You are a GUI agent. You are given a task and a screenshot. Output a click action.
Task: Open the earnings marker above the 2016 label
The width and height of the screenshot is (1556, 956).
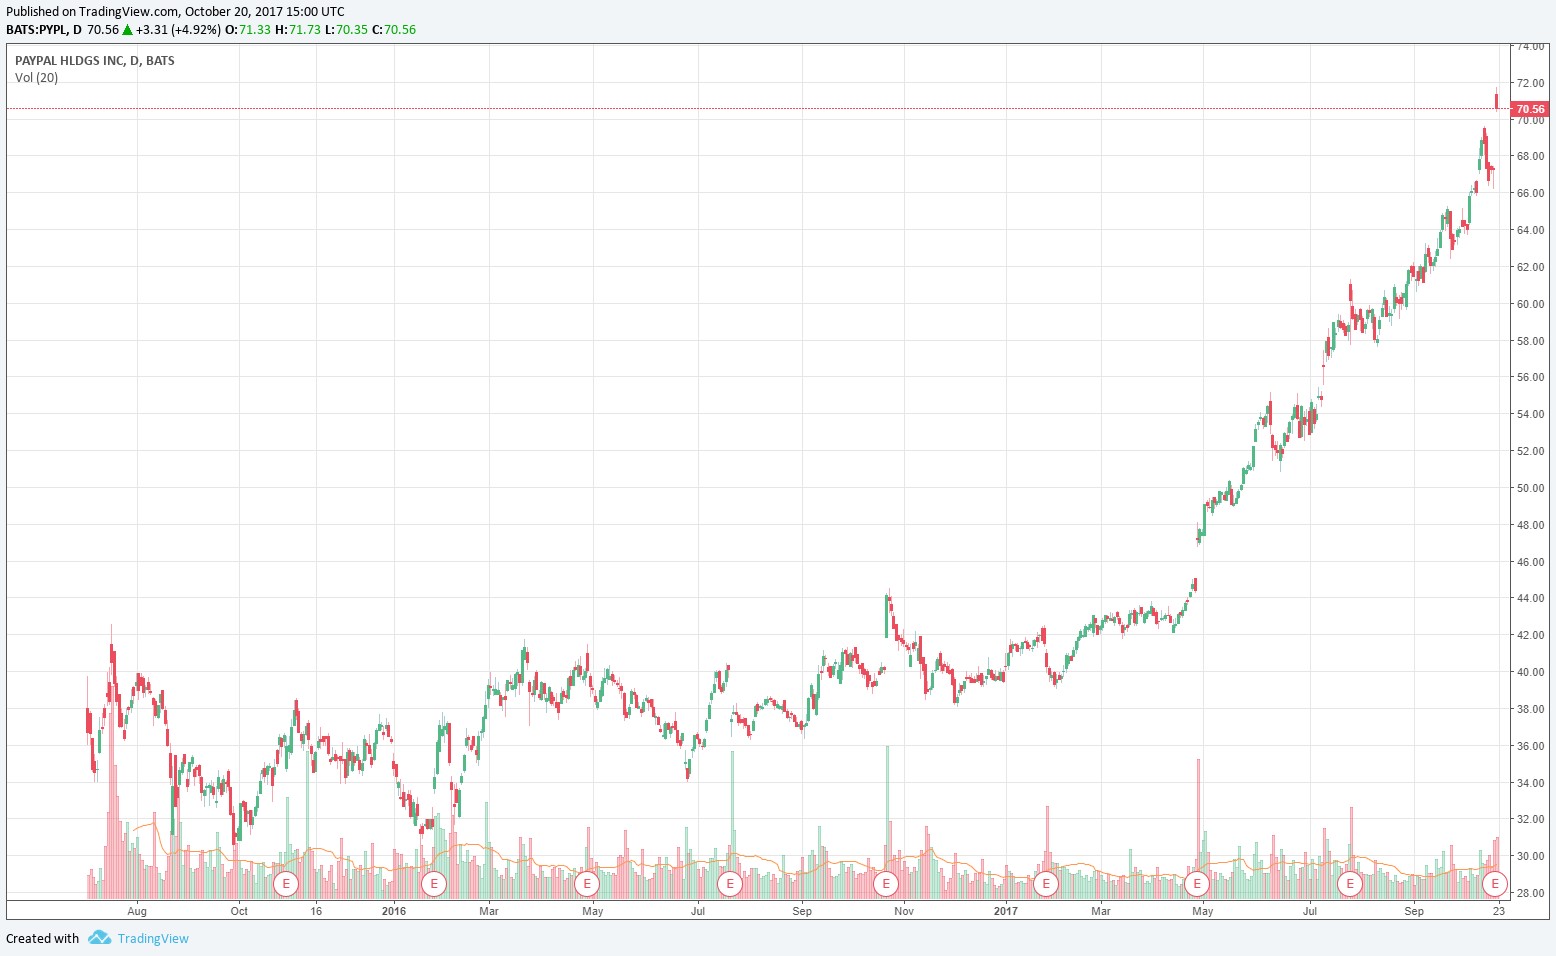point(434,883)
